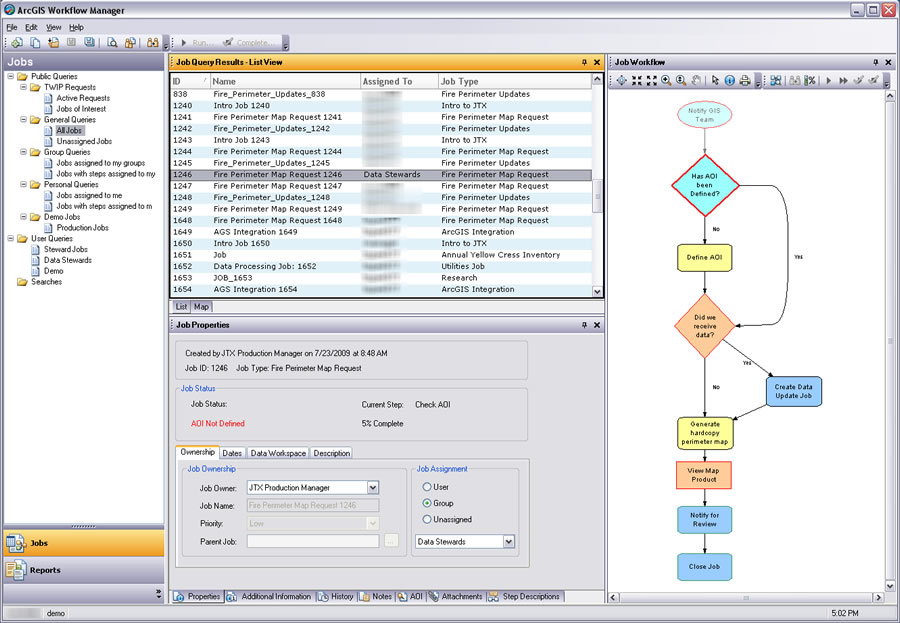Switch to the Map tab
Viewport: 900px width, 623px height.
[x=201, y=307]
